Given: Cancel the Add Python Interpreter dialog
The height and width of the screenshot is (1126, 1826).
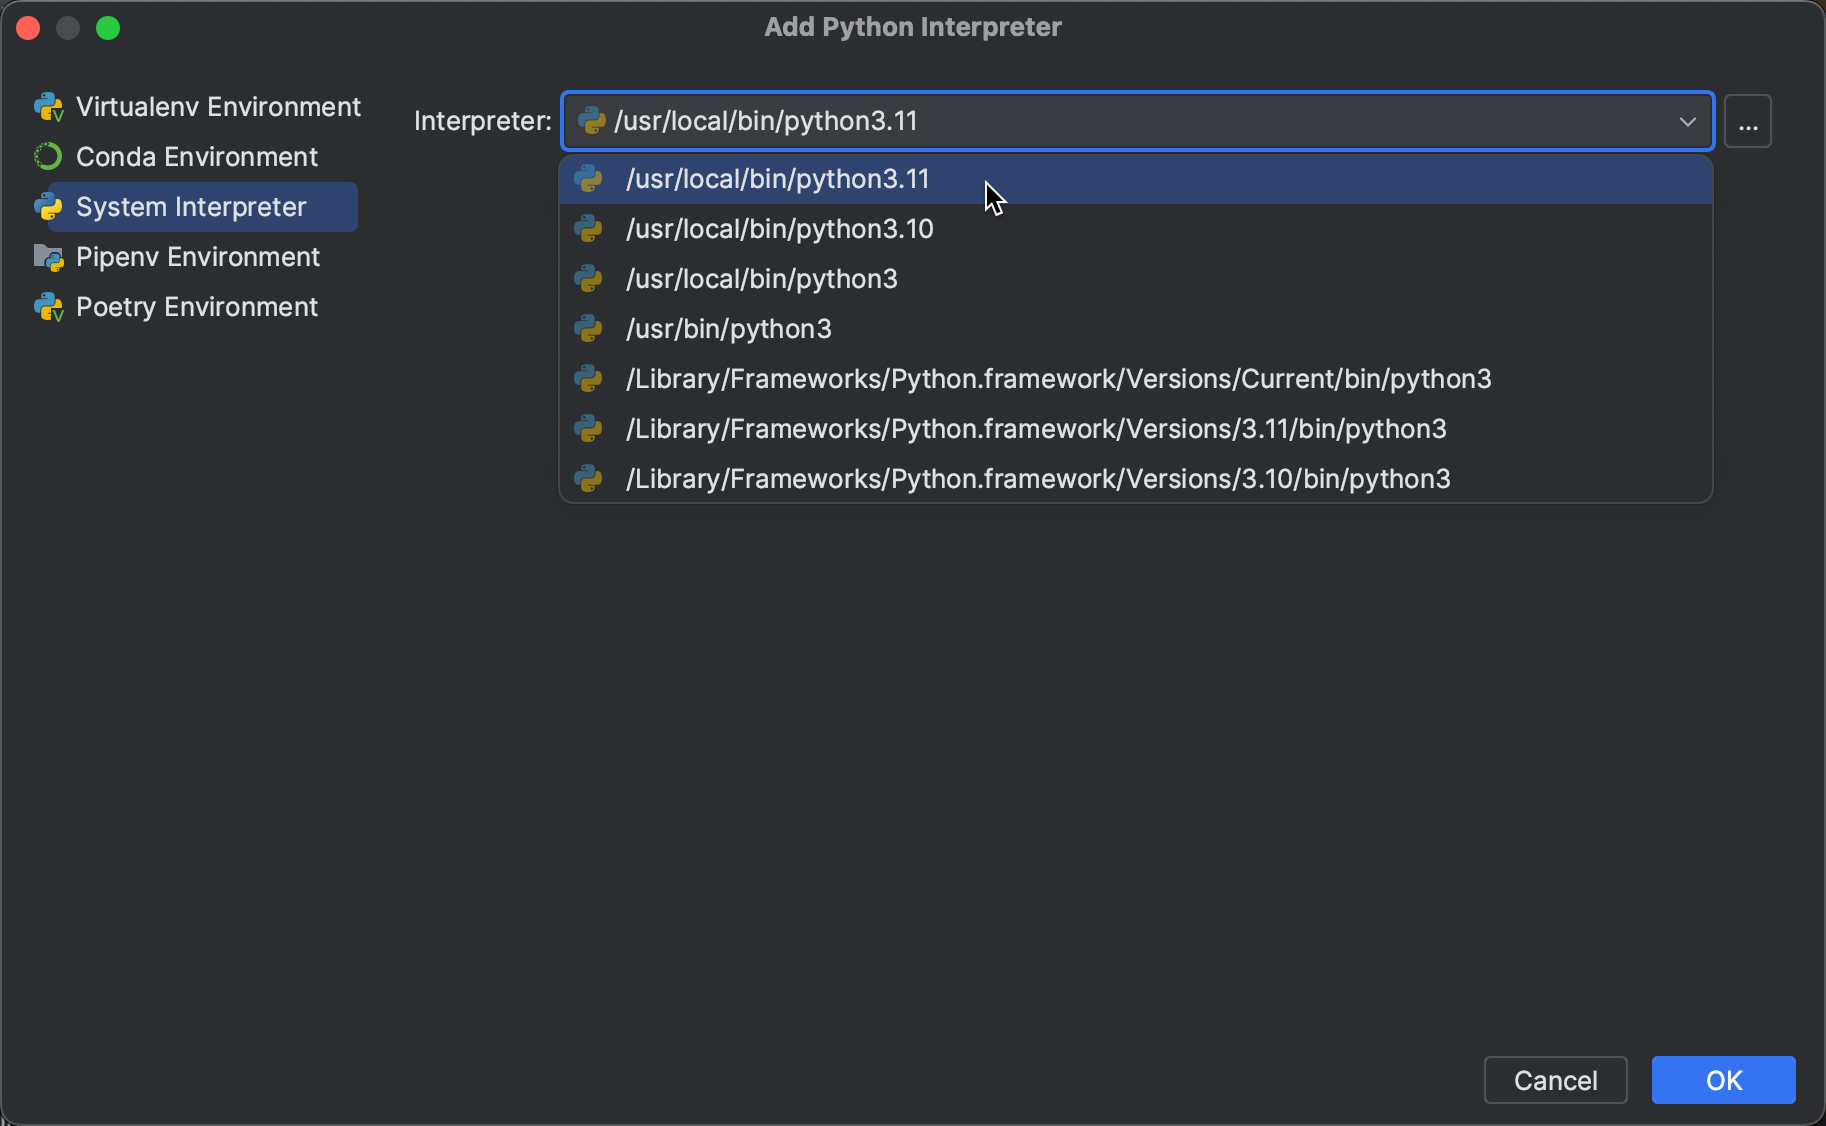Looking at the screenshot, I should [x=1555, y=1080].
